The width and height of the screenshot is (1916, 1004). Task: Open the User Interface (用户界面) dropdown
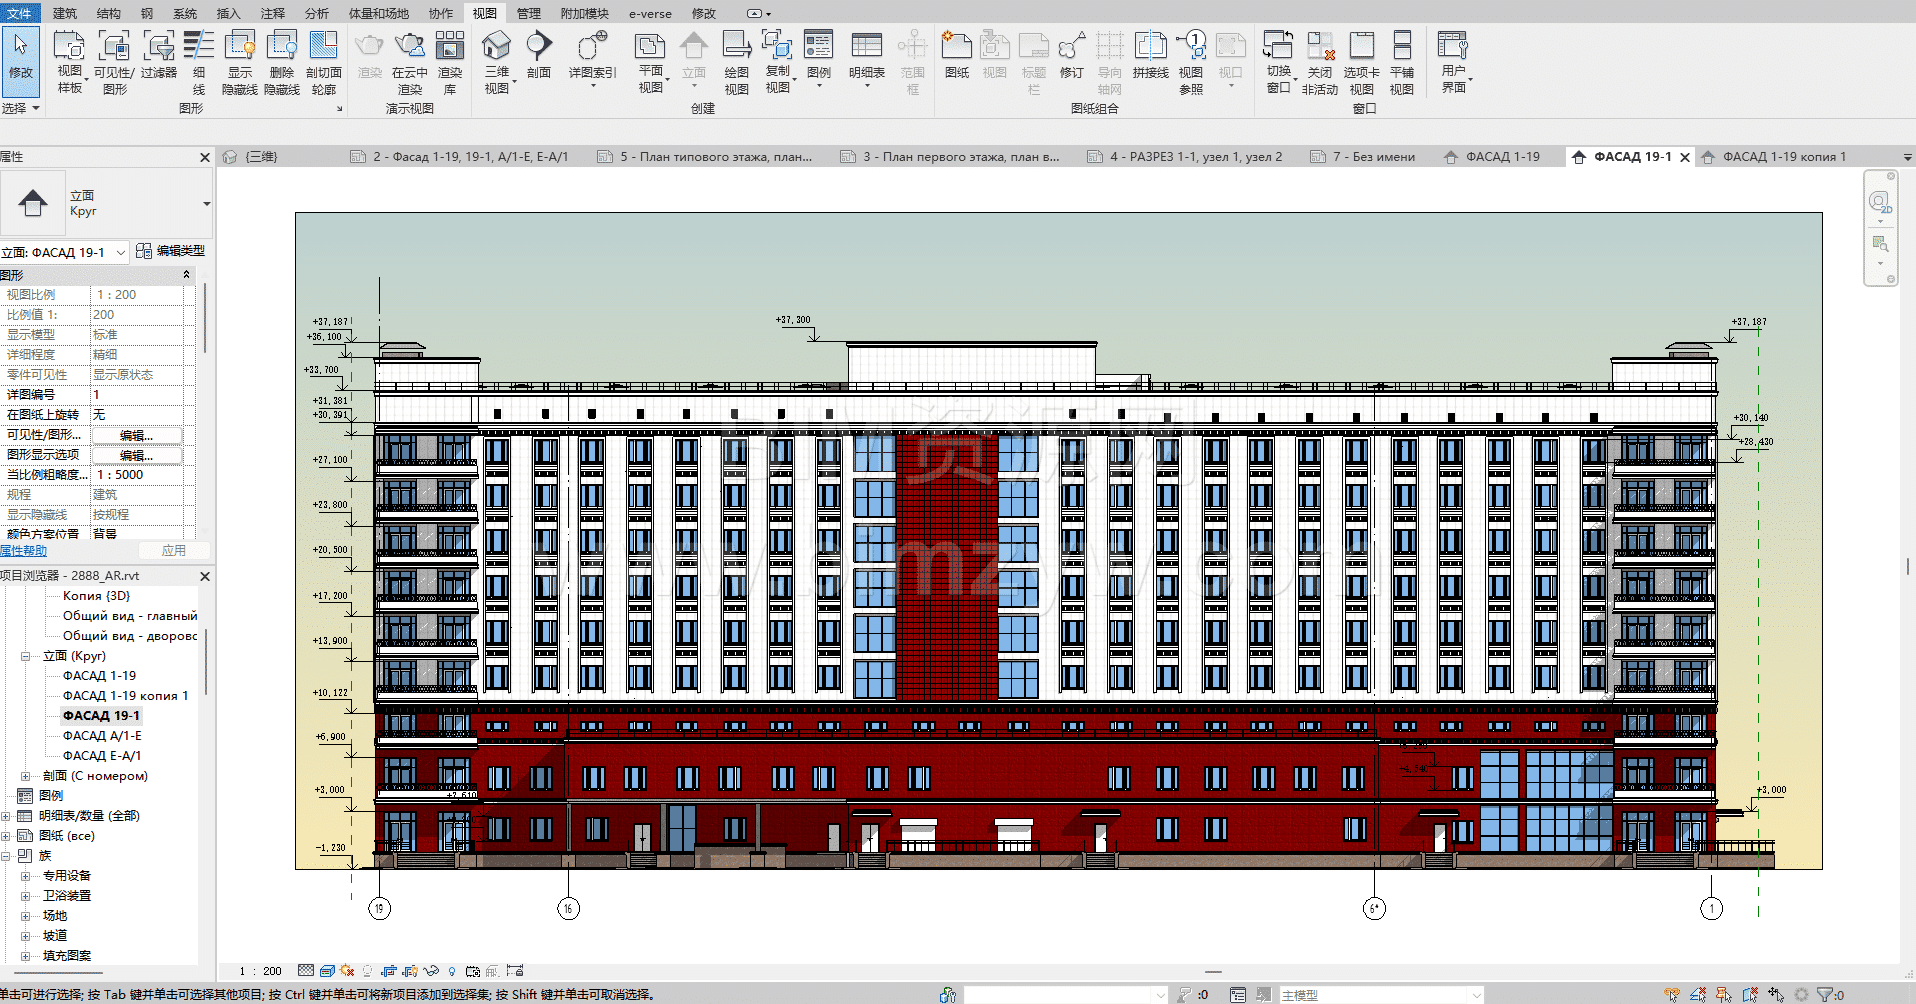[1454, 62]
